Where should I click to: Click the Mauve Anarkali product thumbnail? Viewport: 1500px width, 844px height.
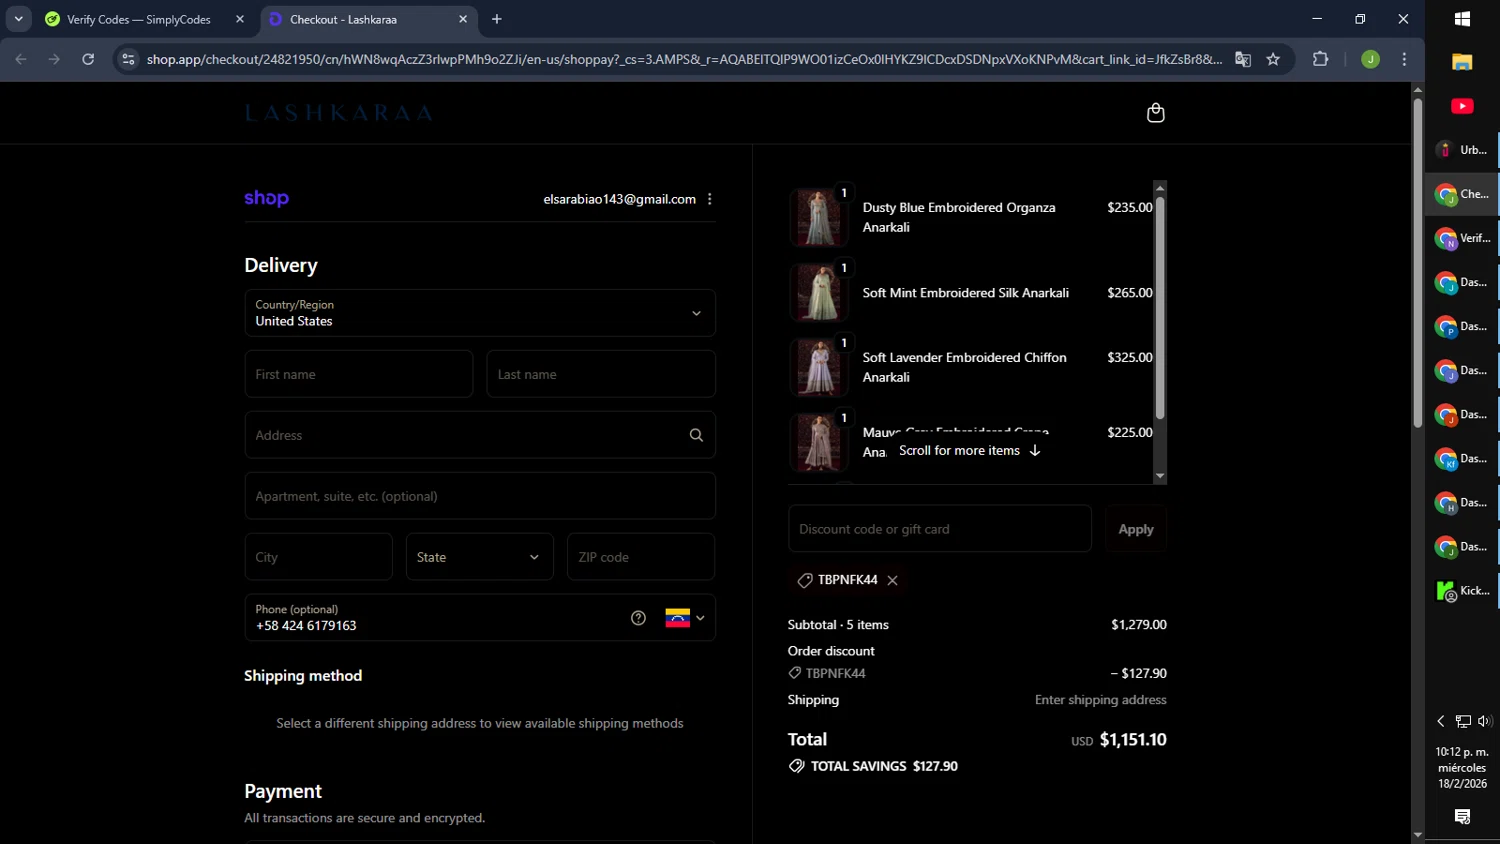(818, 442)
